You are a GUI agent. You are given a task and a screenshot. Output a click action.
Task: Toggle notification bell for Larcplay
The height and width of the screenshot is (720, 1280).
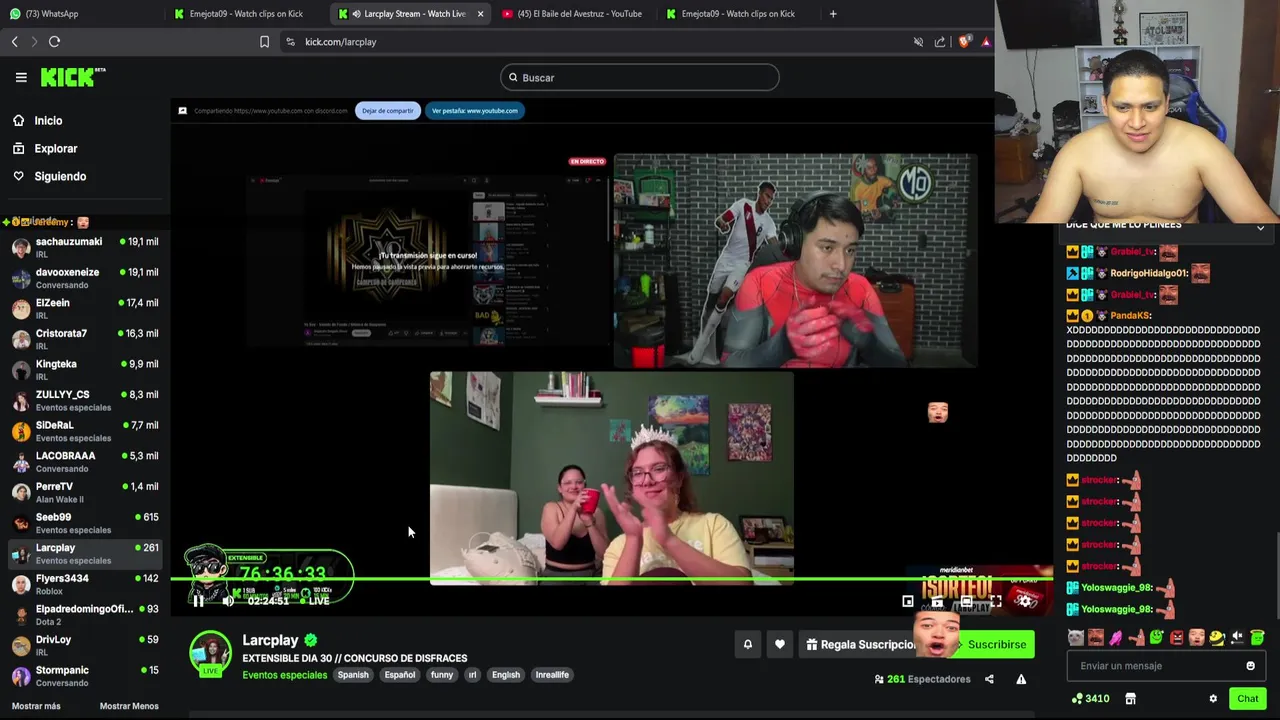pyautogui.click(x=747, y=645)
